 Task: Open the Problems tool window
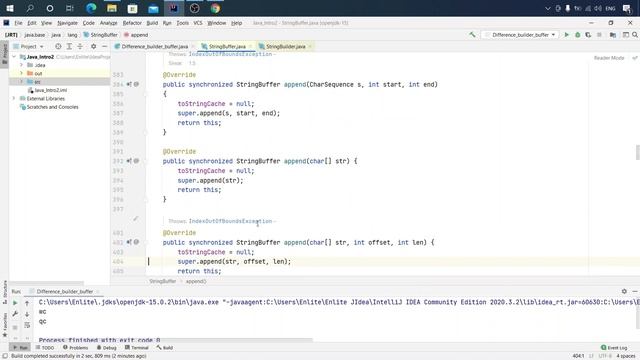(76, 348)
